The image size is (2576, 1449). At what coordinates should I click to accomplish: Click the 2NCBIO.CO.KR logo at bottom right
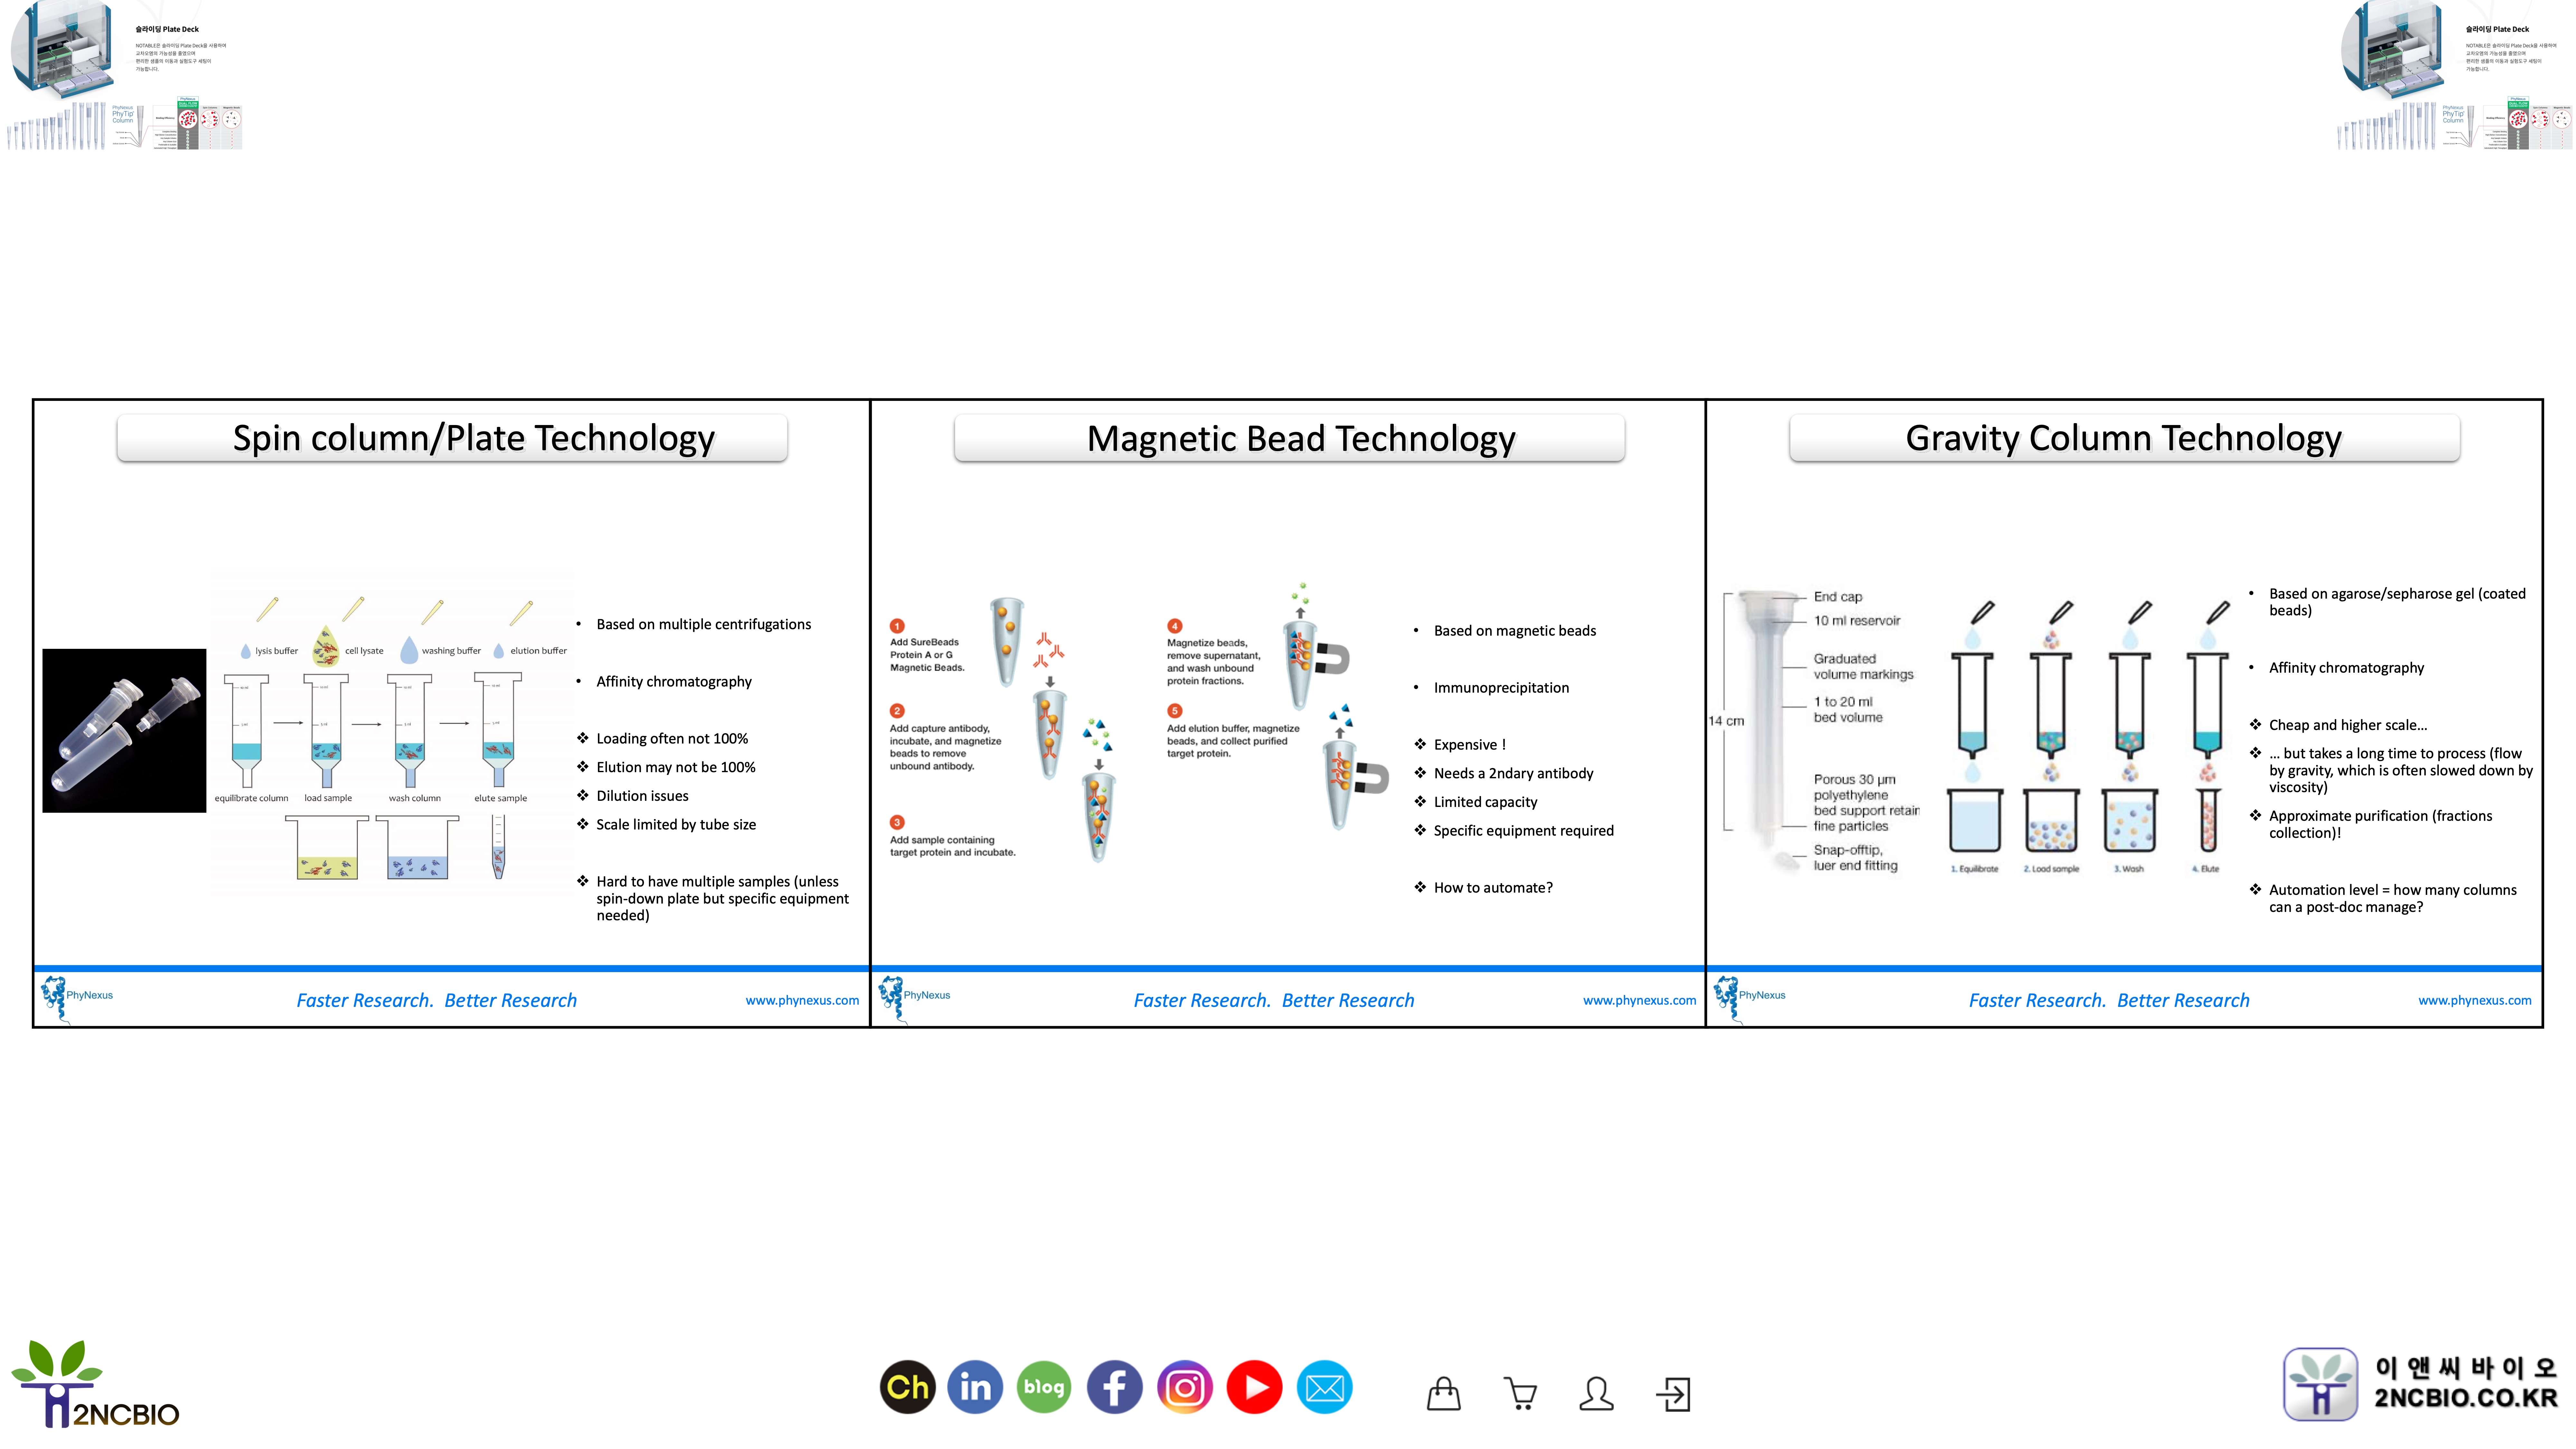pyautogui.click(x=2421, y=1384)
